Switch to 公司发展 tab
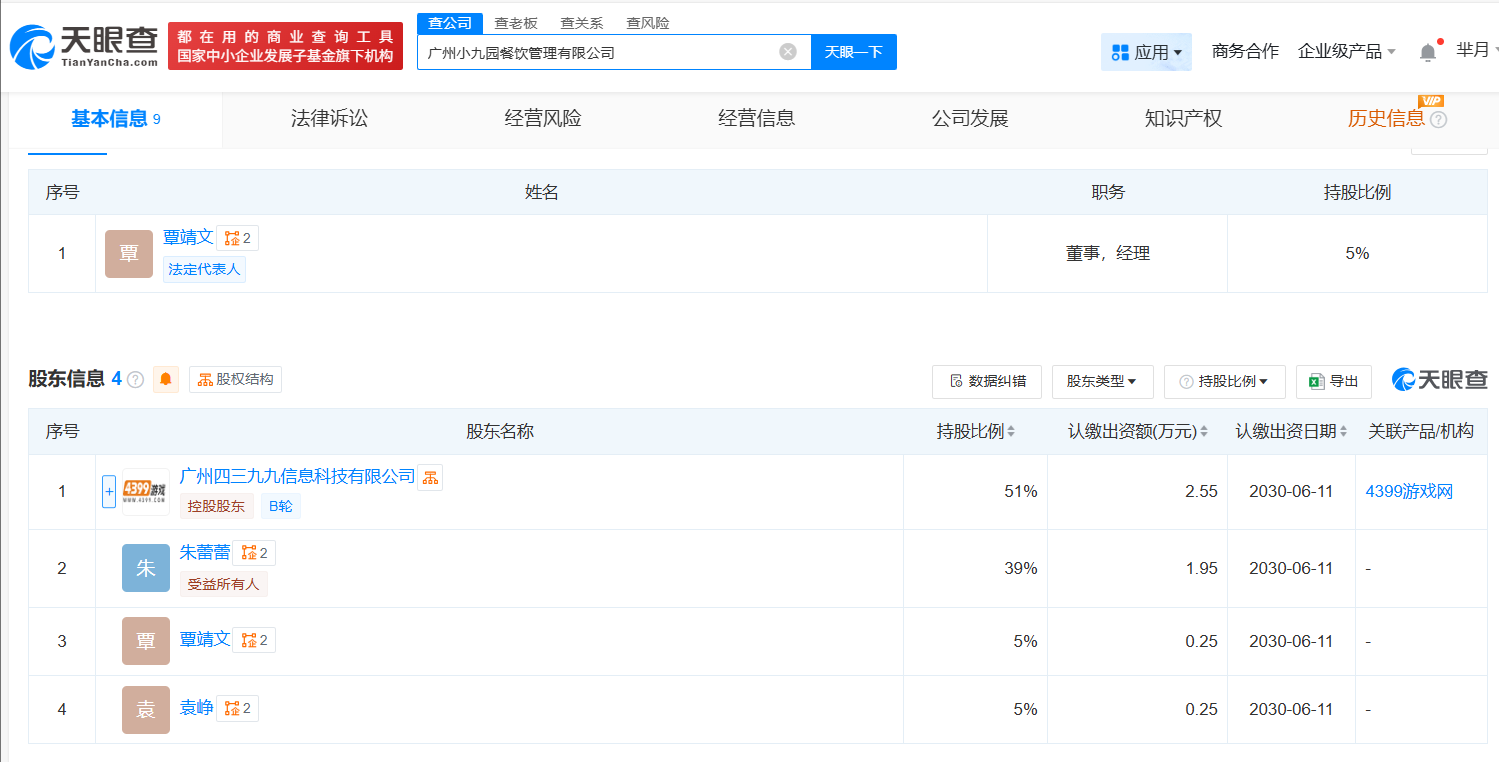The height and width of the screenshot is (762, 1499). coord(970,119)
